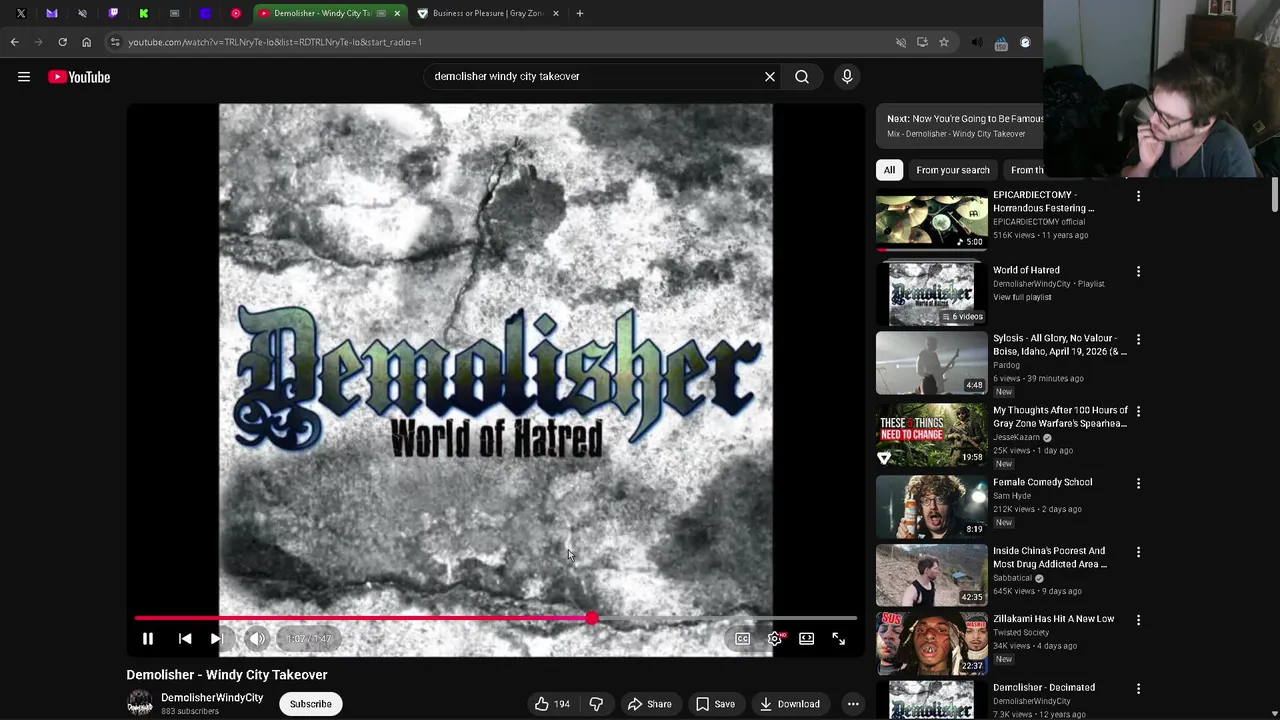Enter full screen with expand icon
Screen dimensions: 1280x720
839,639
